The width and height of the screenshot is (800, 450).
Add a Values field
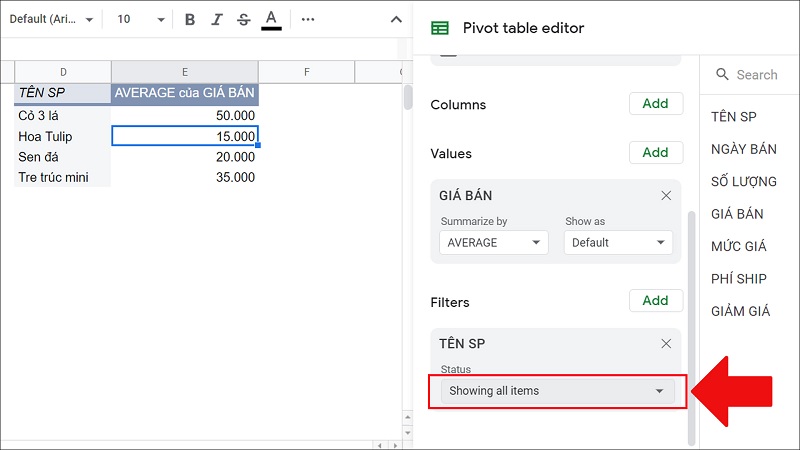(656, 153)
